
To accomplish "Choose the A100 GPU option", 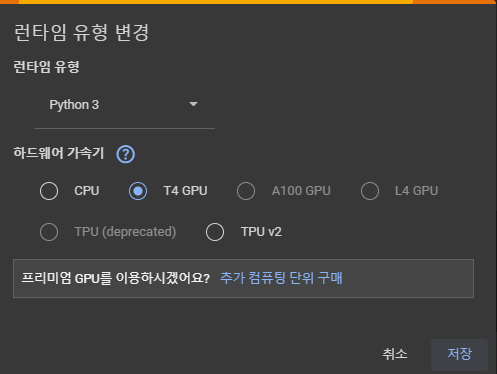I will [x=246, y=191].
